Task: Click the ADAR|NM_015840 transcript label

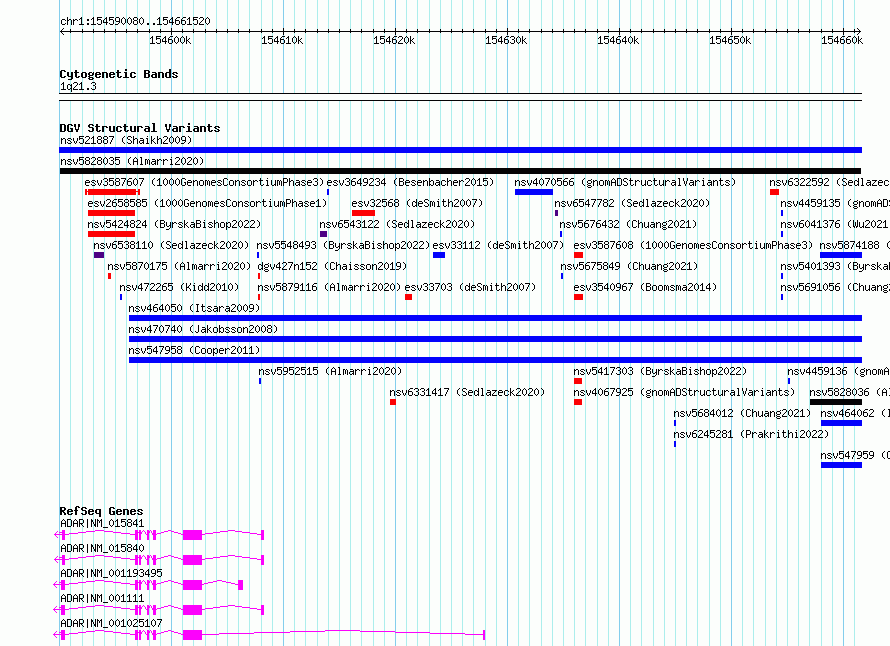Action: click(102, 548)
